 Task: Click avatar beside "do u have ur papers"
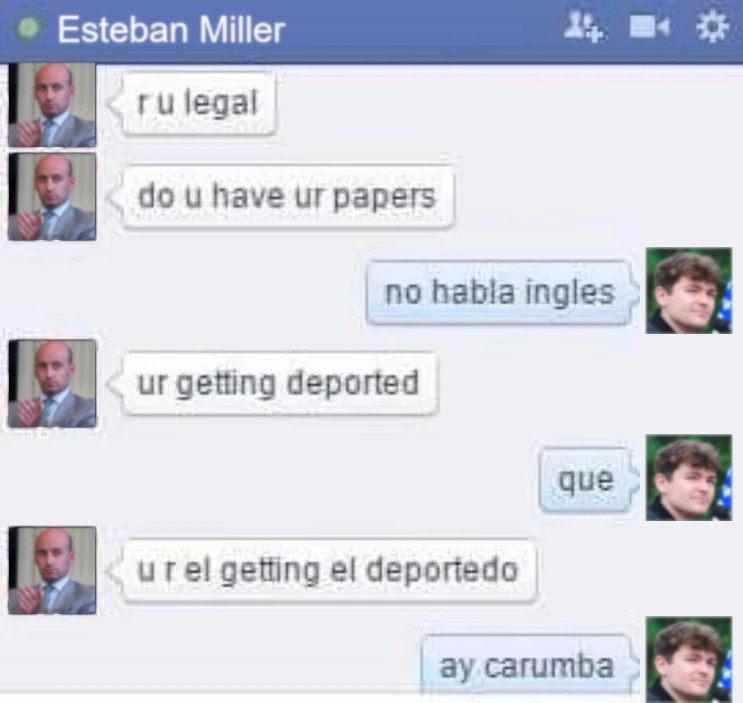(x=52, y=197)
